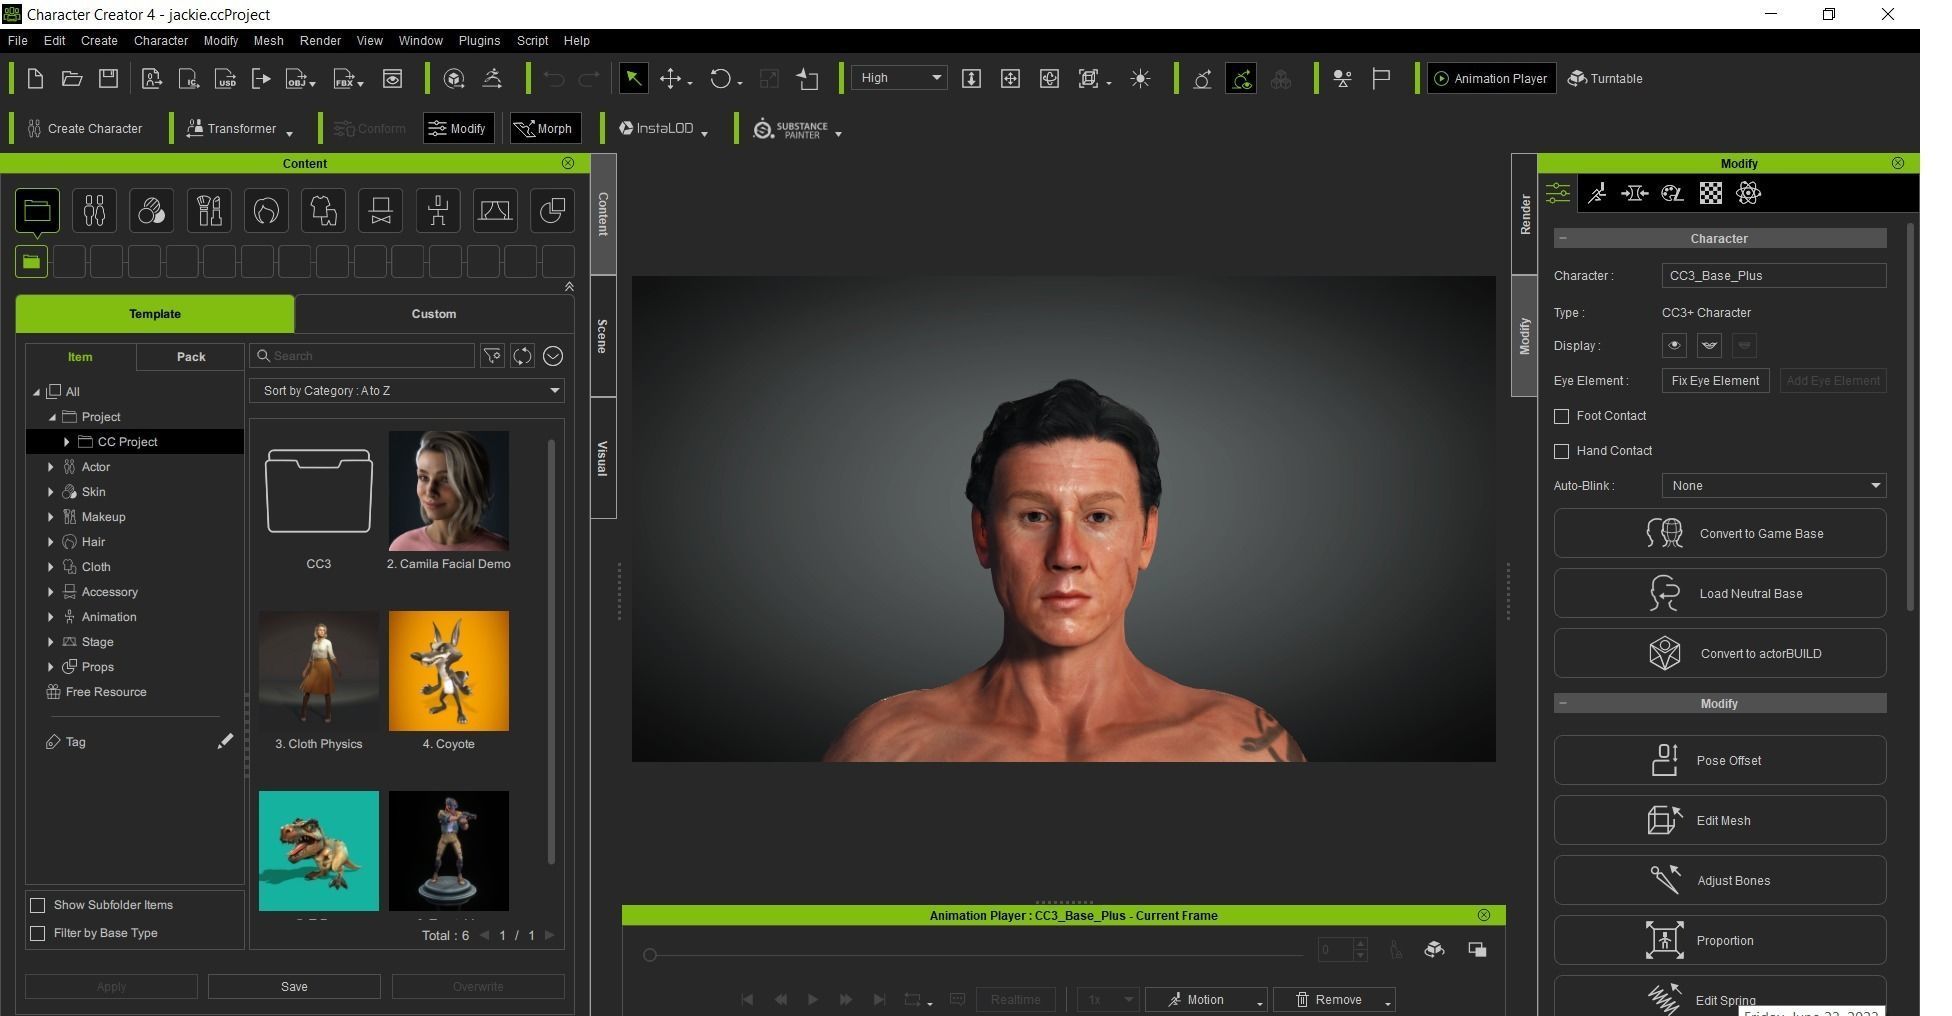Viewport: 1952px width, 1016px height.
Task: Click the Save button in Content panel
Action: coord(294,986)
